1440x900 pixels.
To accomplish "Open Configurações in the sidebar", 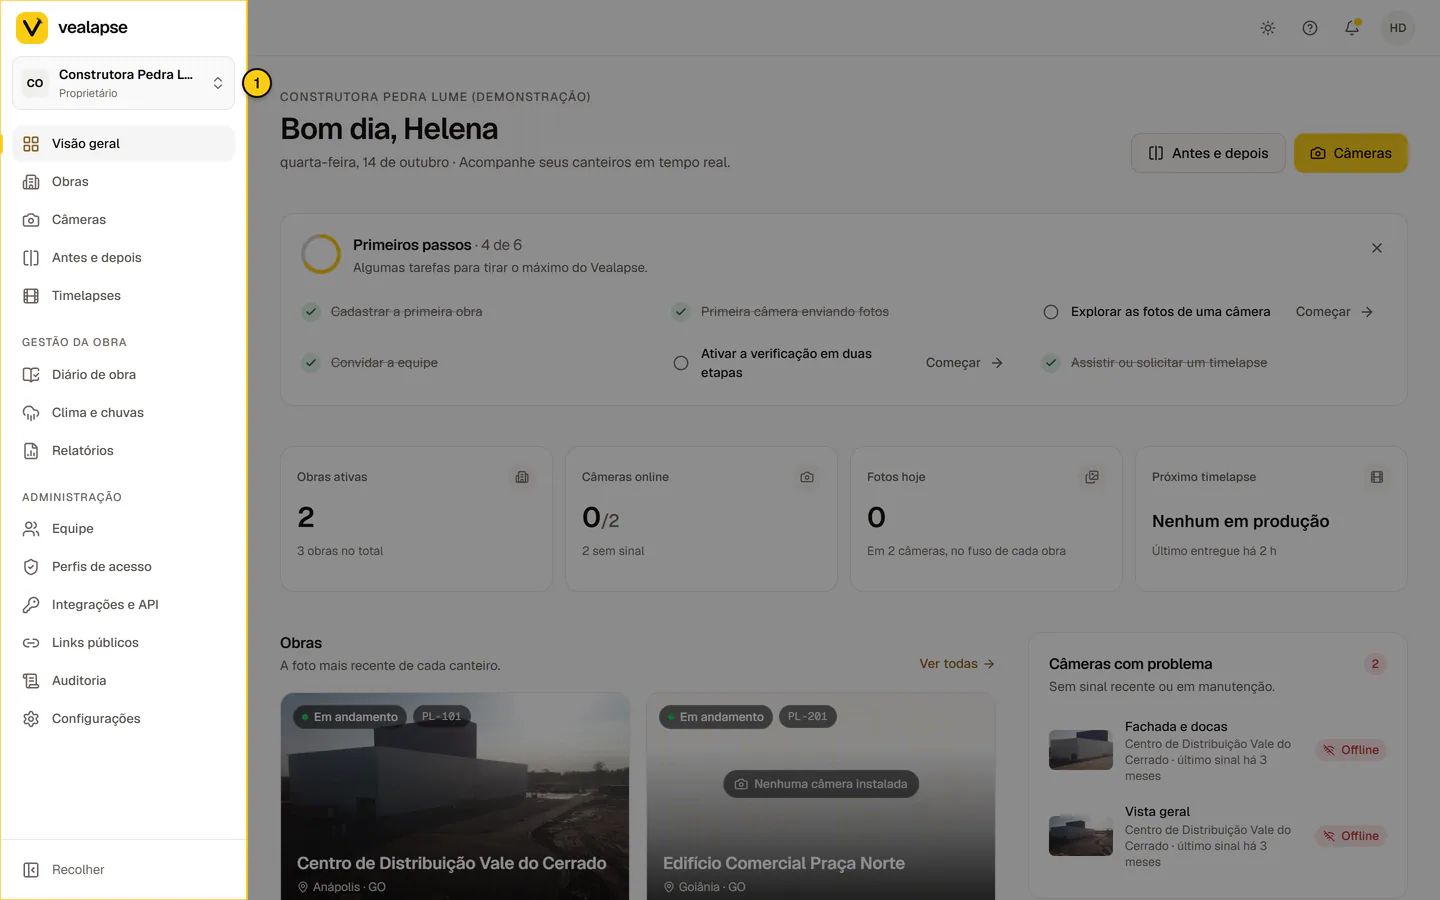I will (123, 718).
